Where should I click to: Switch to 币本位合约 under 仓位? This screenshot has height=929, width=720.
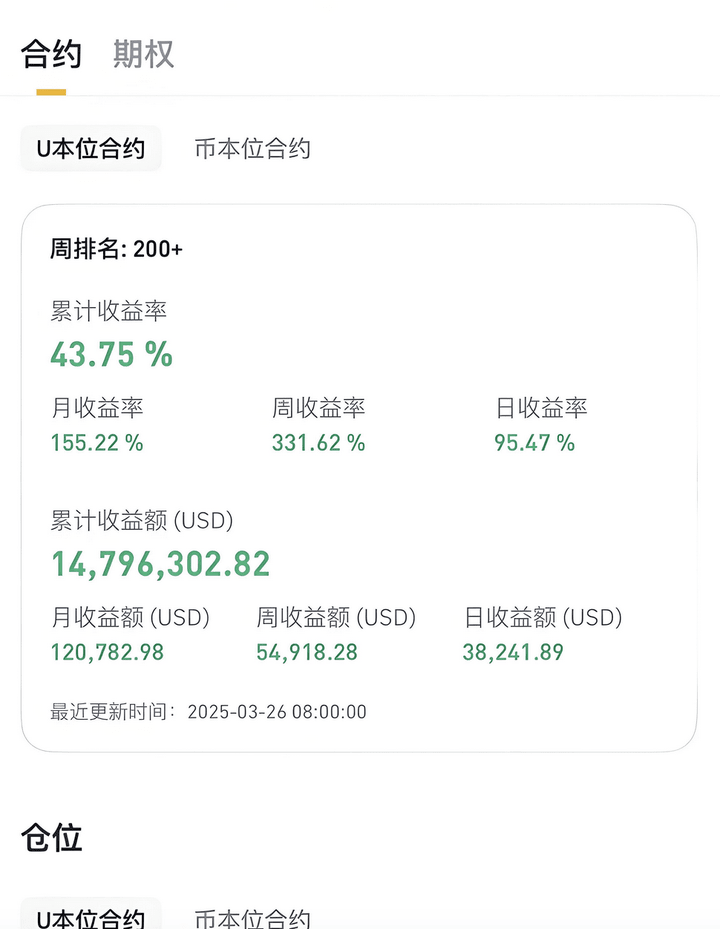tap(252, 918)
